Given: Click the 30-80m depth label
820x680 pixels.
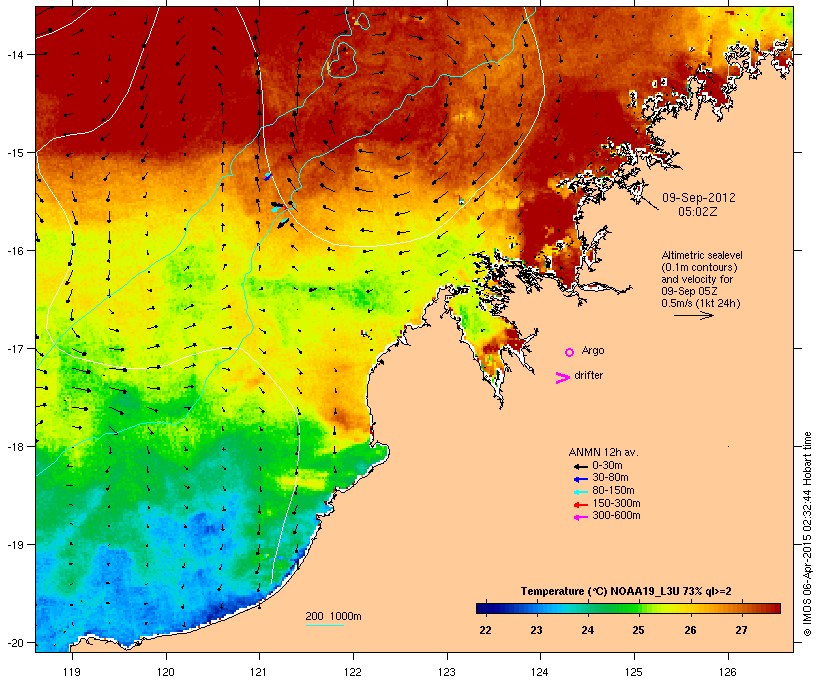Looking at the screenshot, I should tap(610, 478).
